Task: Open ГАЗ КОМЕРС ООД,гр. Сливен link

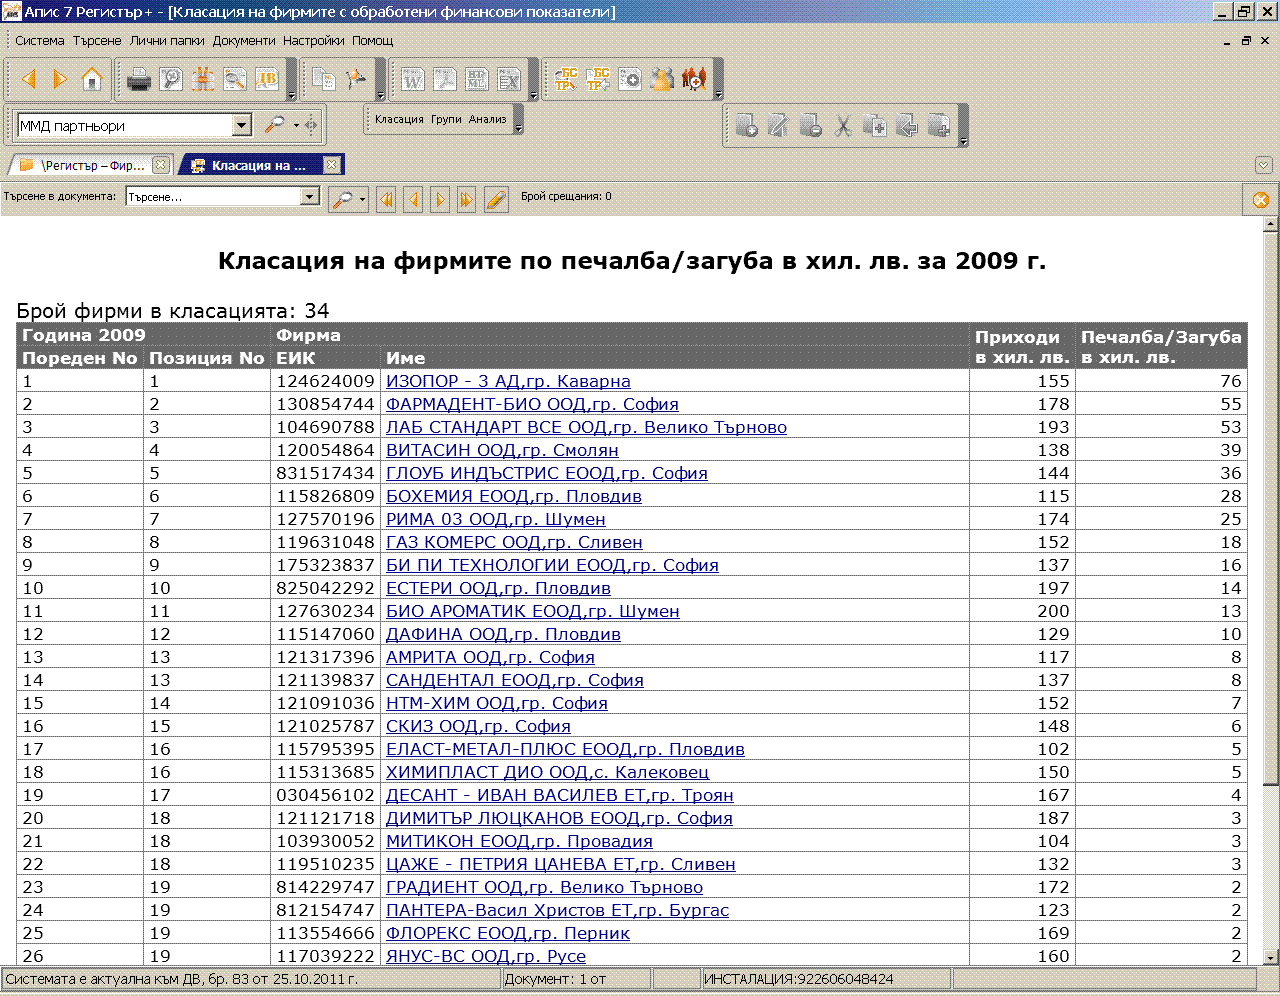Action: click(514, 542)
